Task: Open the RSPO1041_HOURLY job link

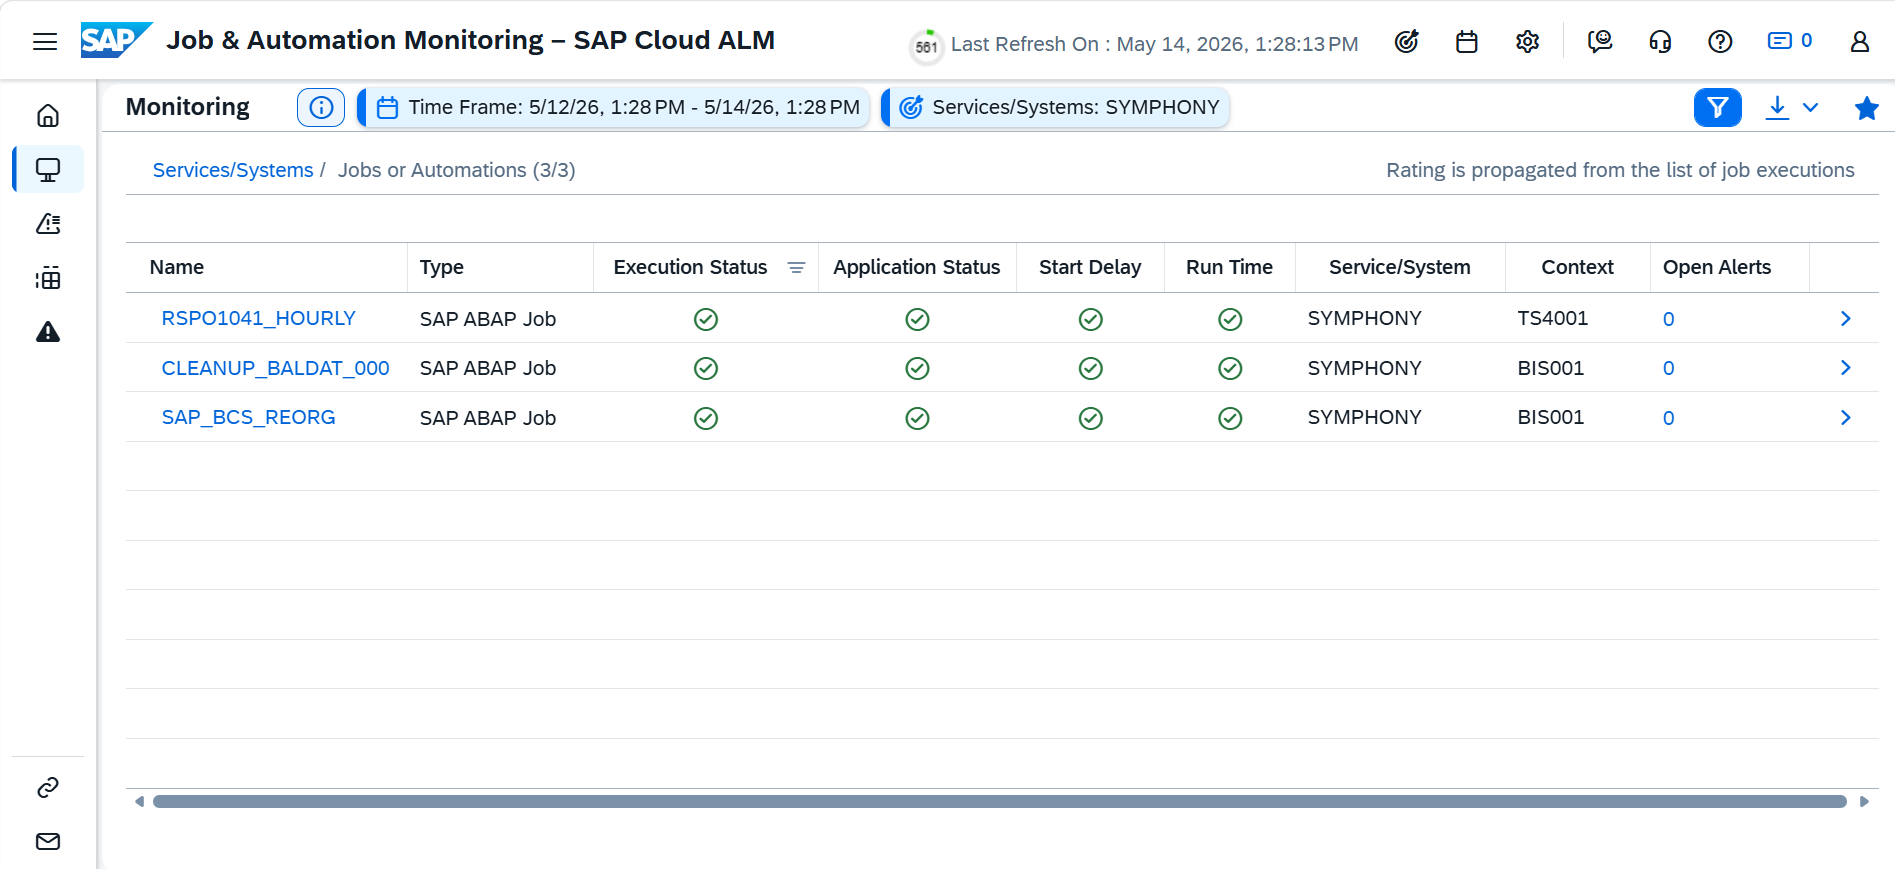Action: (x=258, y=318)
